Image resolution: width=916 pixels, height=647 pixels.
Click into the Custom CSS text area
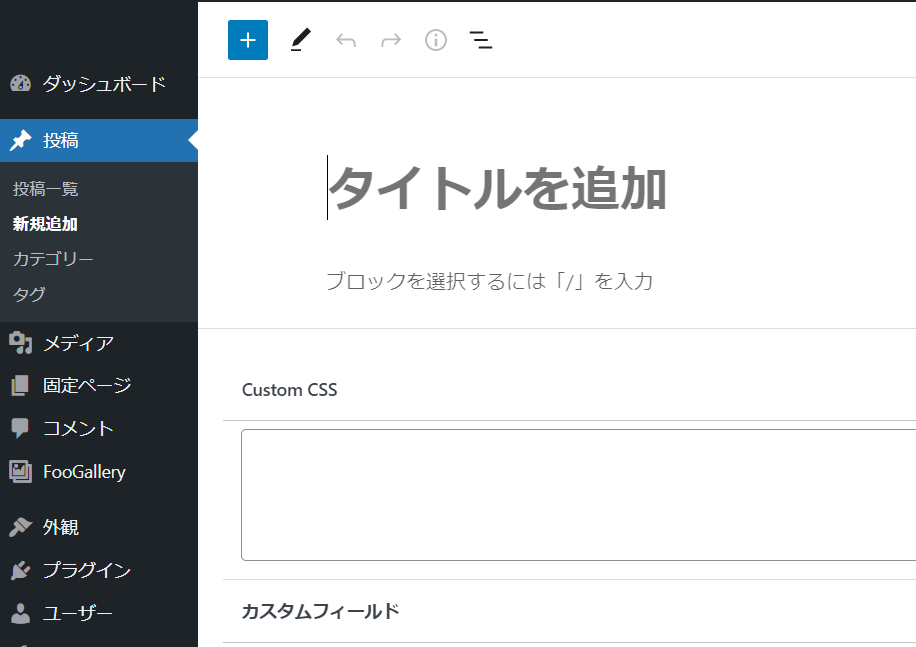click(x=578, y=495)
